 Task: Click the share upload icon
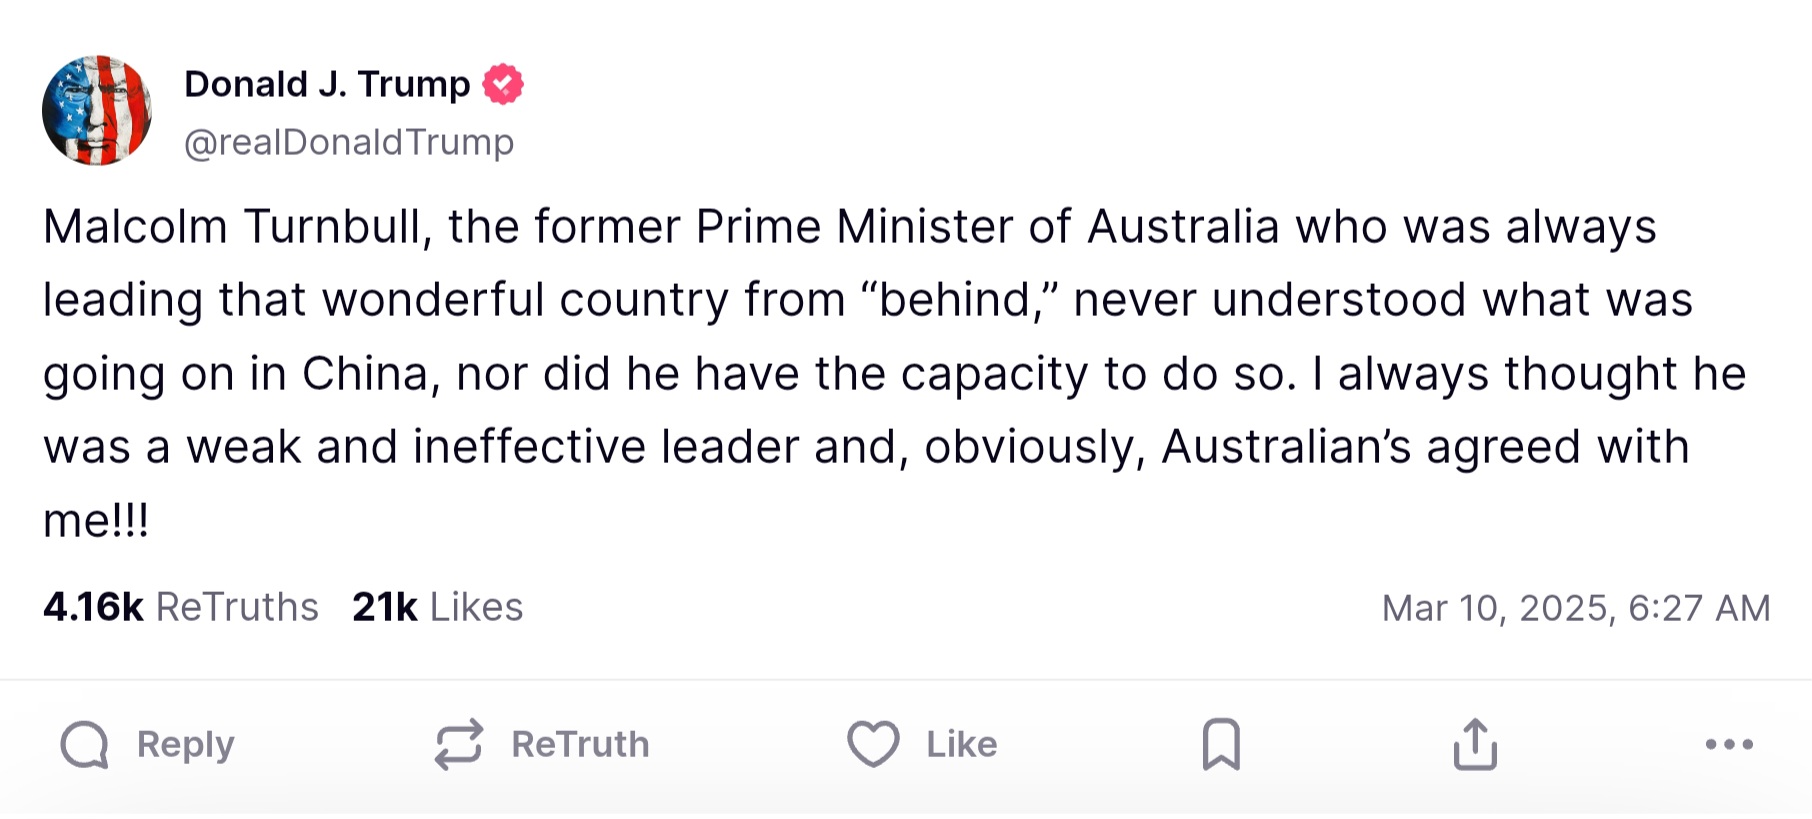tap(1475, 744)
